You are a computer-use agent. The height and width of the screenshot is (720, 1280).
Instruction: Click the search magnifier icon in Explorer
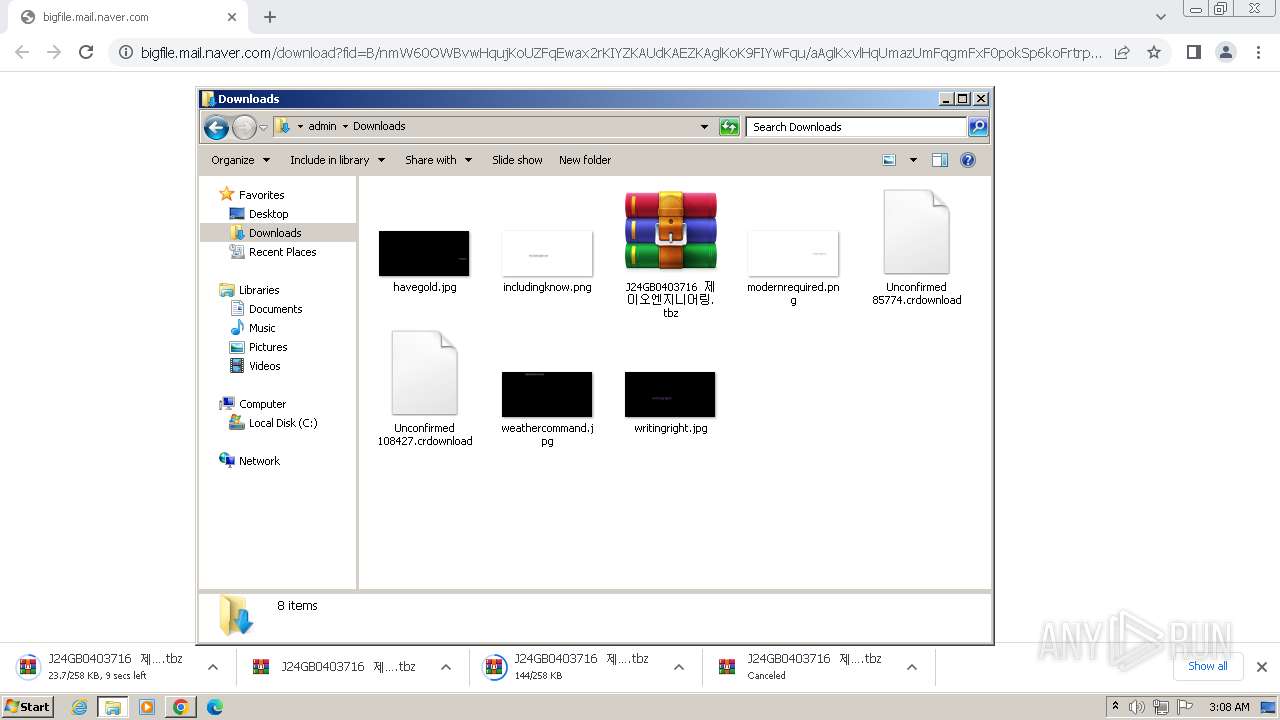978,127
